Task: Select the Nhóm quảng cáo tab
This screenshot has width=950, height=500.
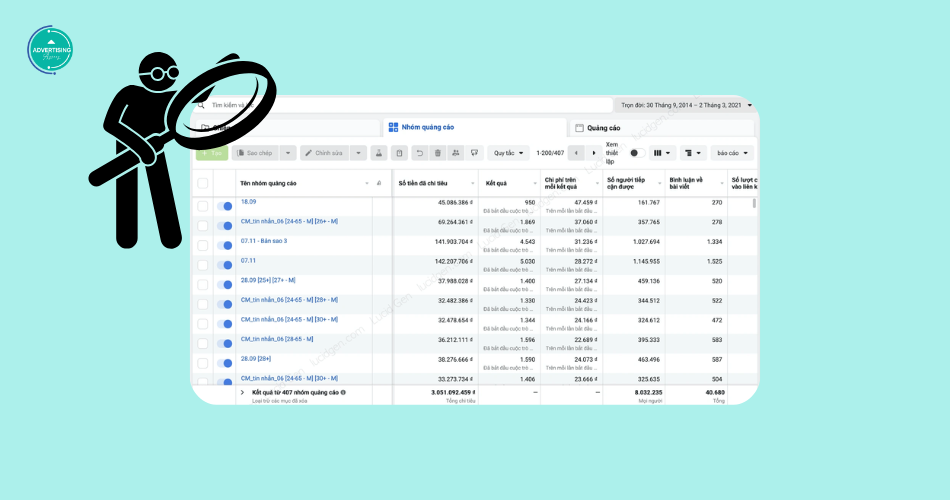Action: (425, 128)
